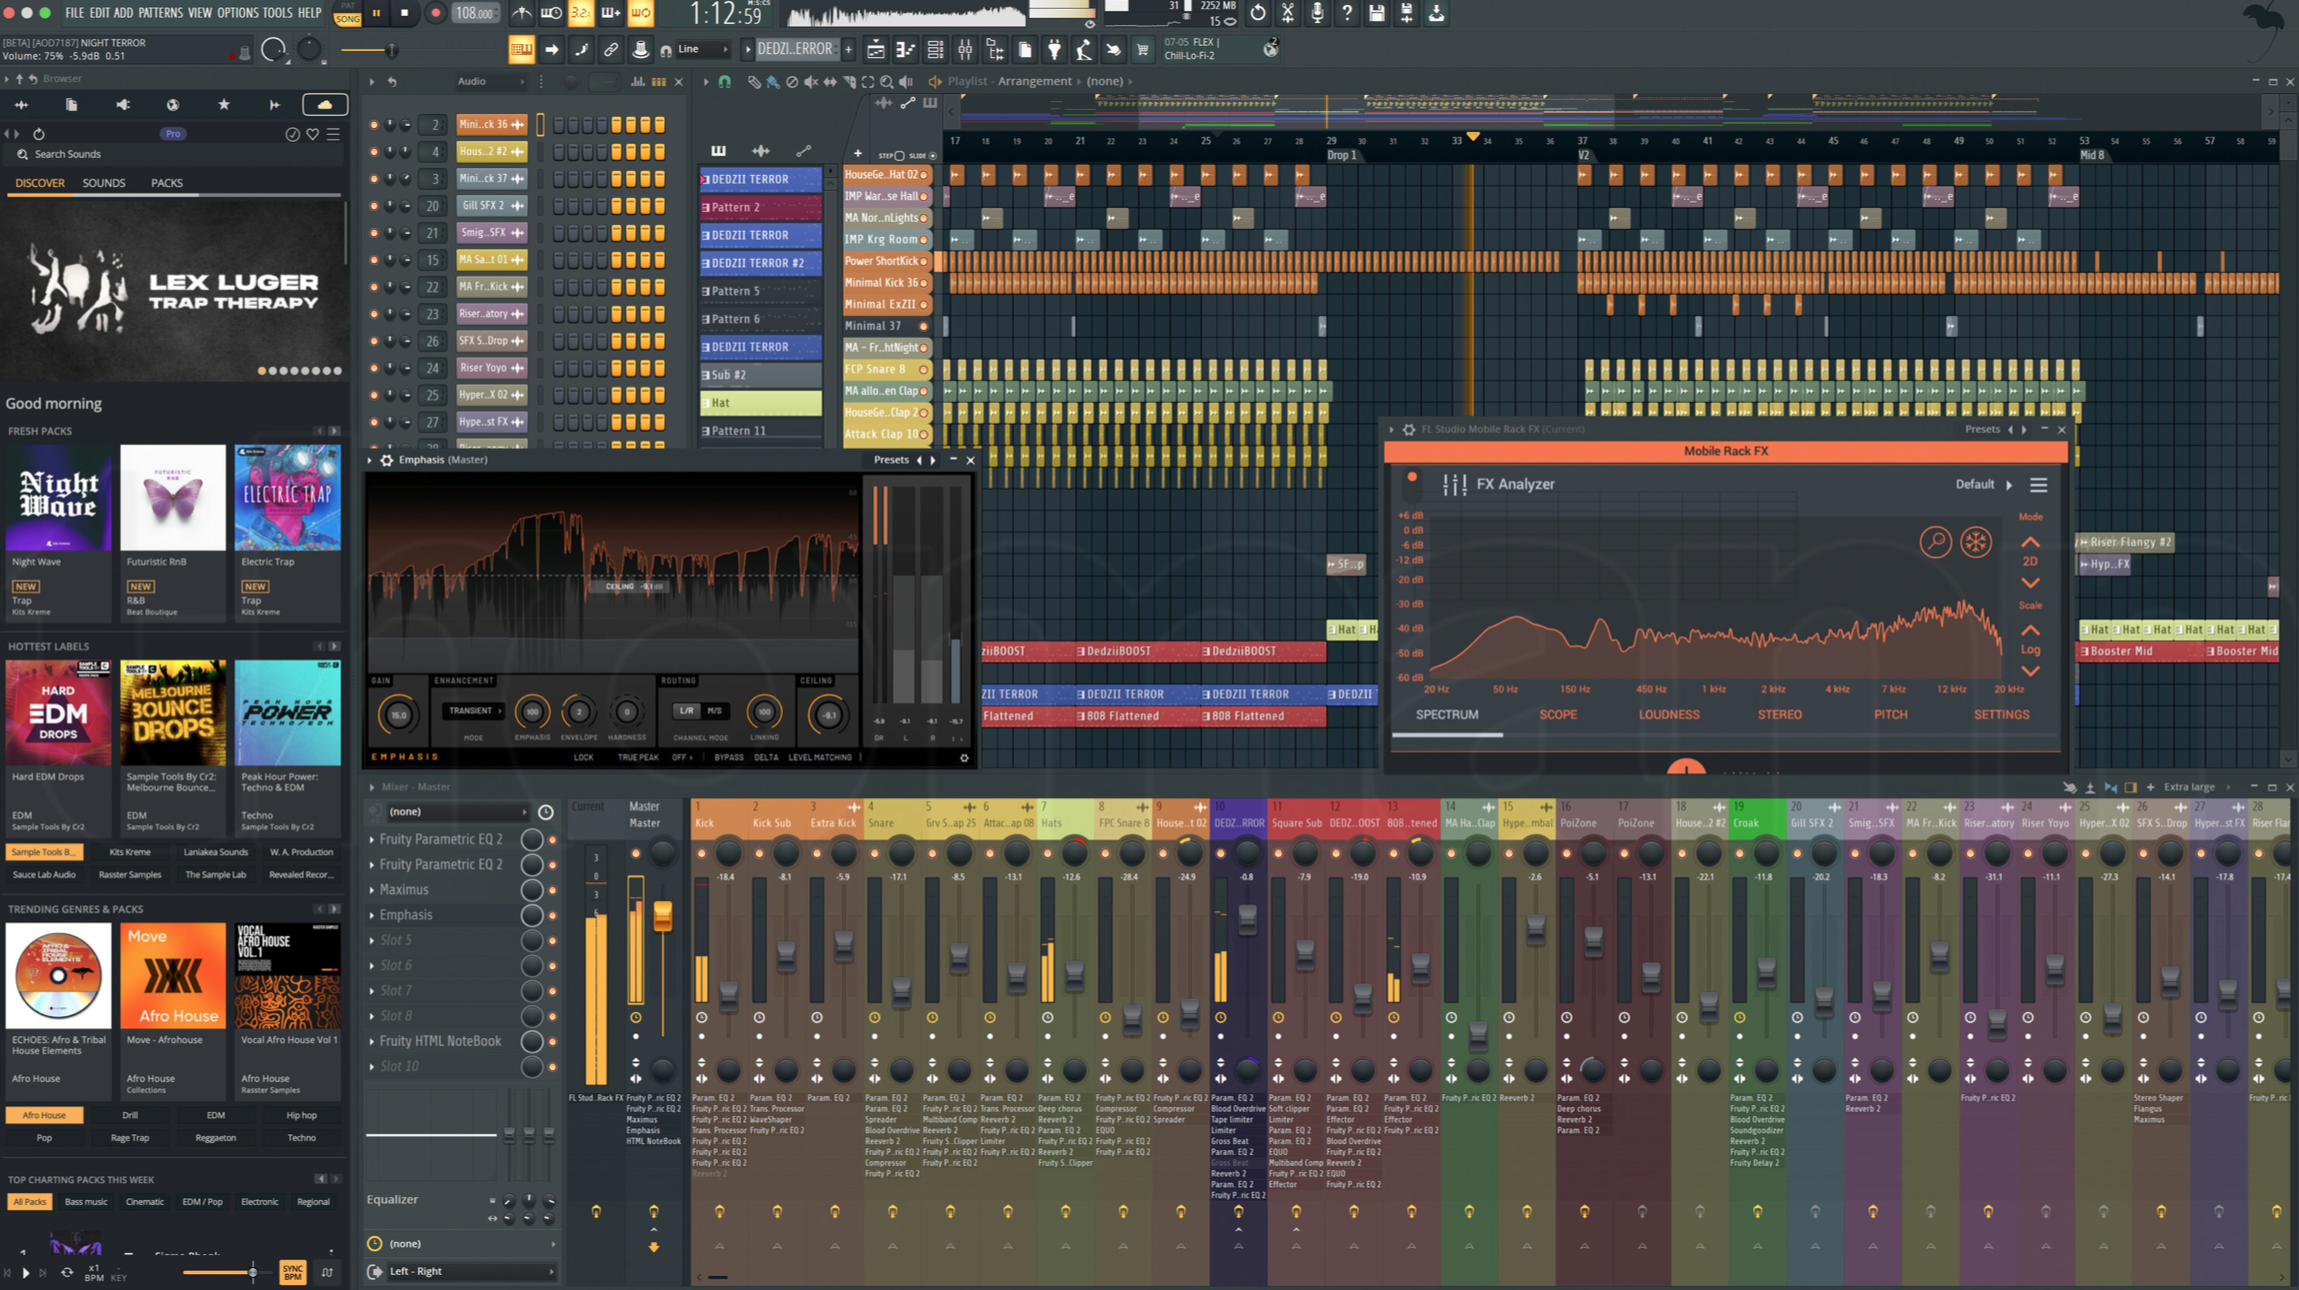Toggle the Kick mixer track mute light
2299x1290 pixels.
click(702, 853)
